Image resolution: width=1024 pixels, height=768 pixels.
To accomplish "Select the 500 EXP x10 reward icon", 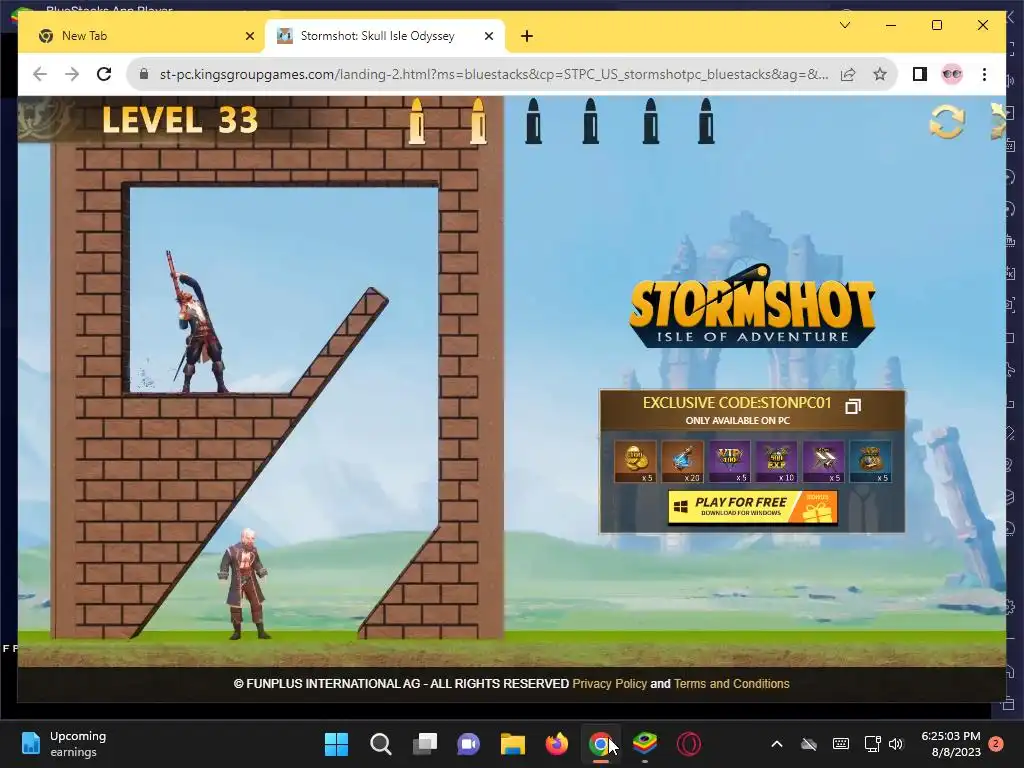I will 776,461.
